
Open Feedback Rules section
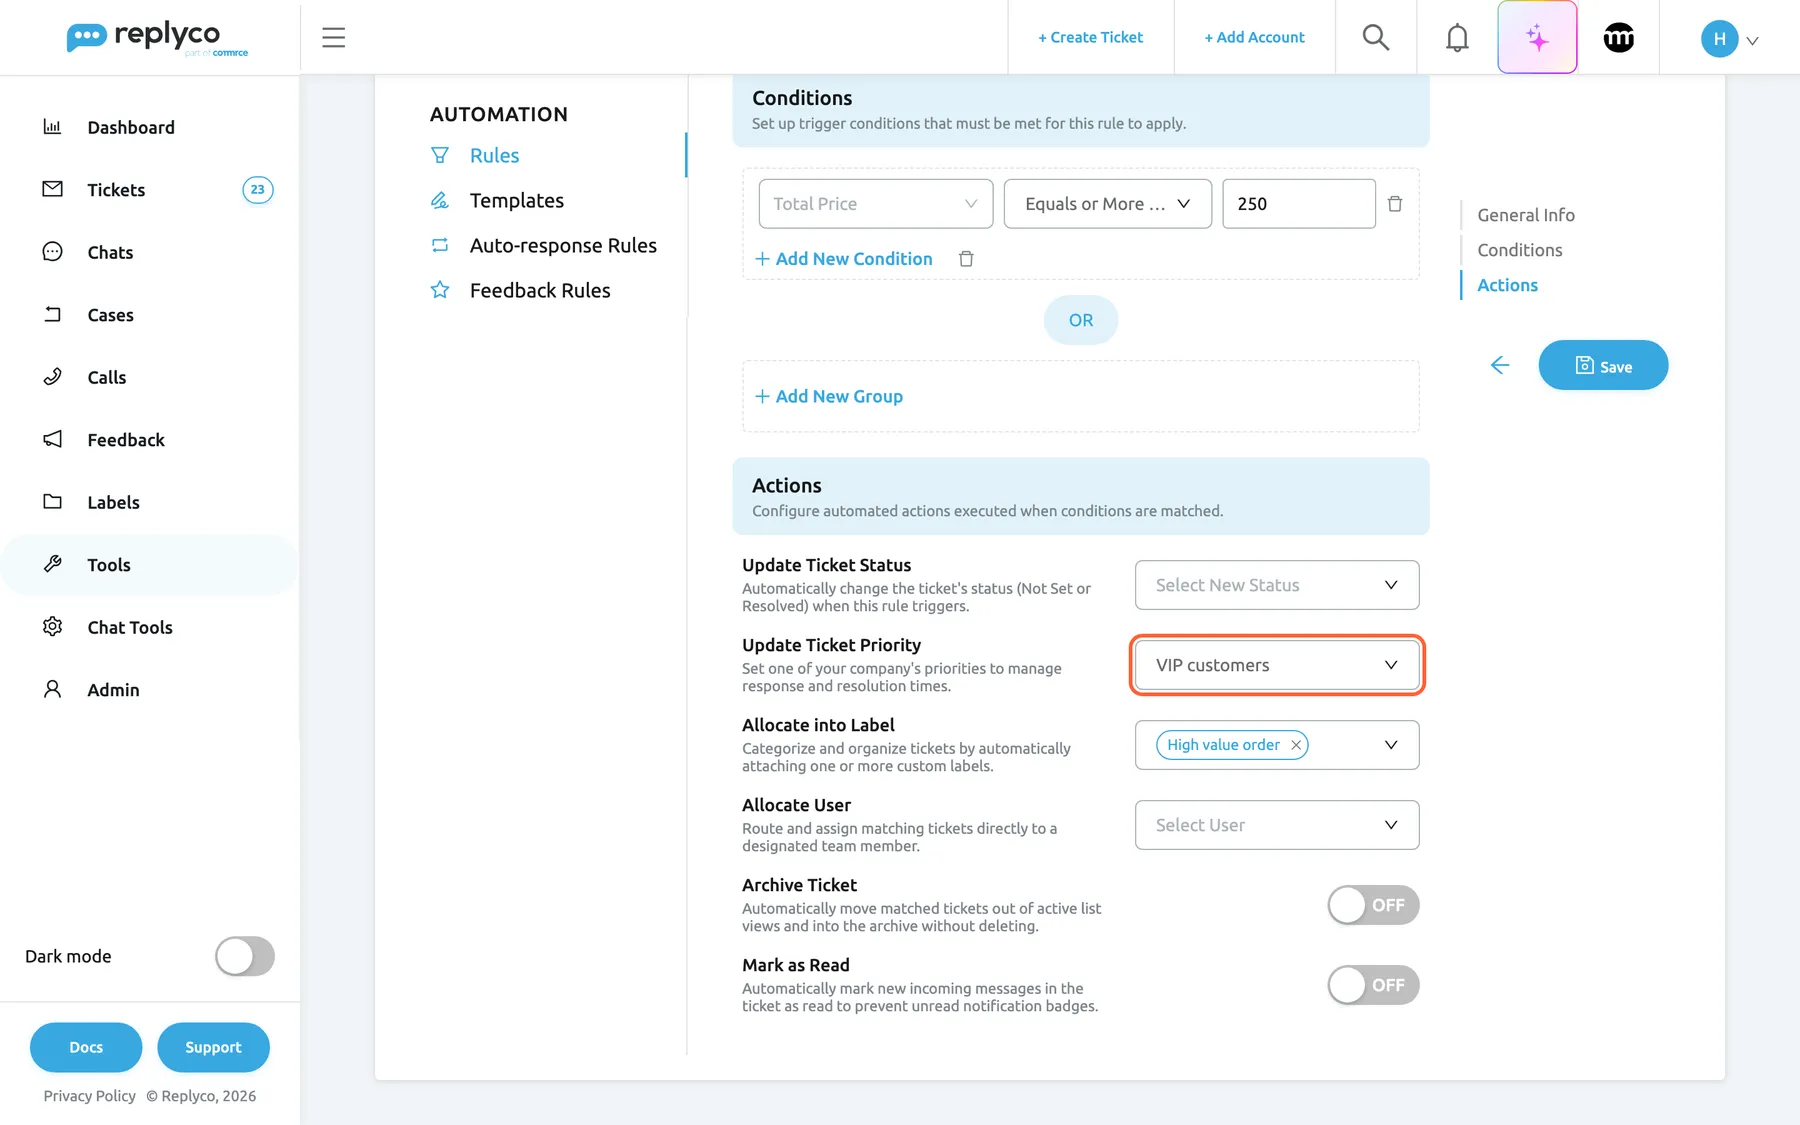click(540, 290)
